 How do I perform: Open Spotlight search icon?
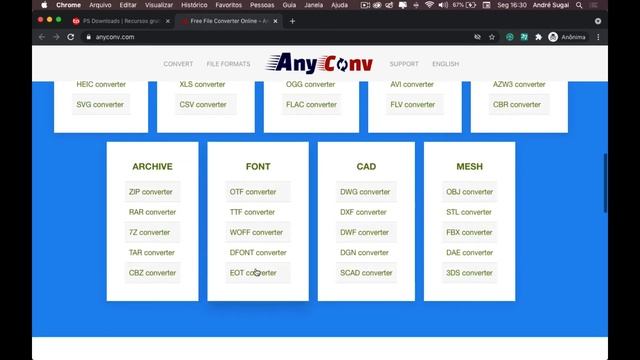point(579,5)
